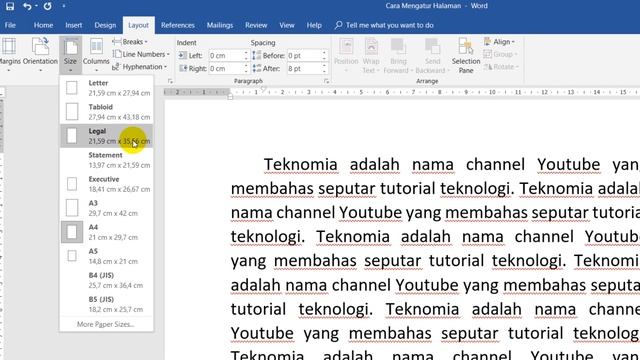
Task: Switch to the References tab
Action: pyautogui.click(x=178, y=25)
